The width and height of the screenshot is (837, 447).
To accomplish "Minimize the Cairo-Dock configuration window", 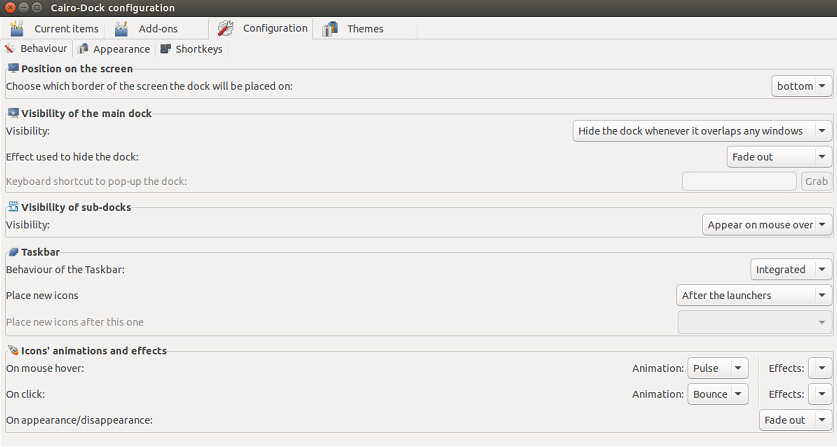I will [x=23, y=7].
